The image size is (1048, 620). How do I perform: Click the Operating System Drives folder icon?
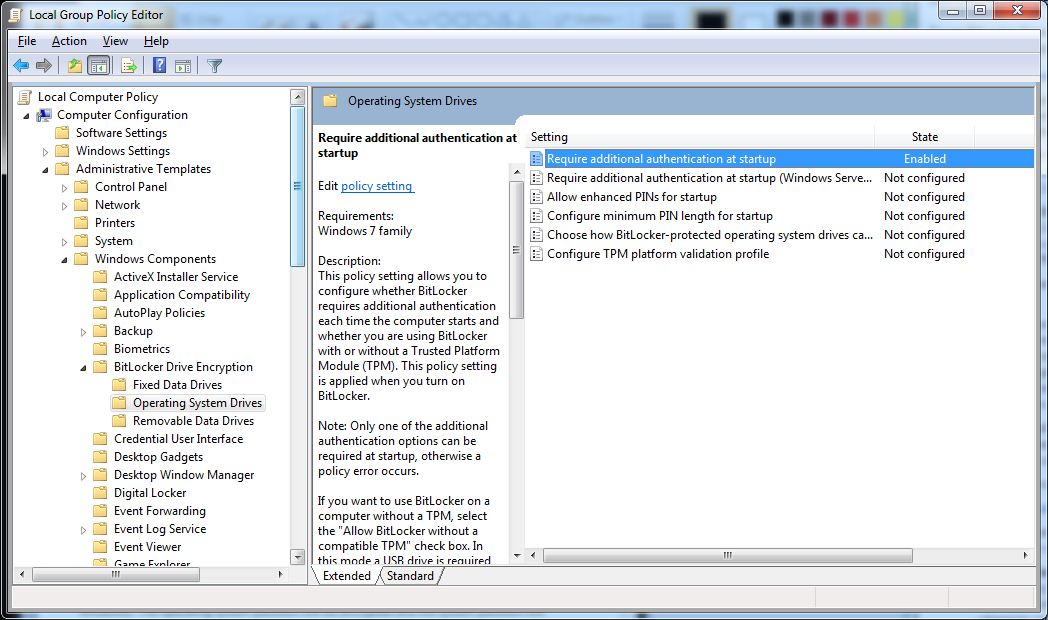(118, 402)
